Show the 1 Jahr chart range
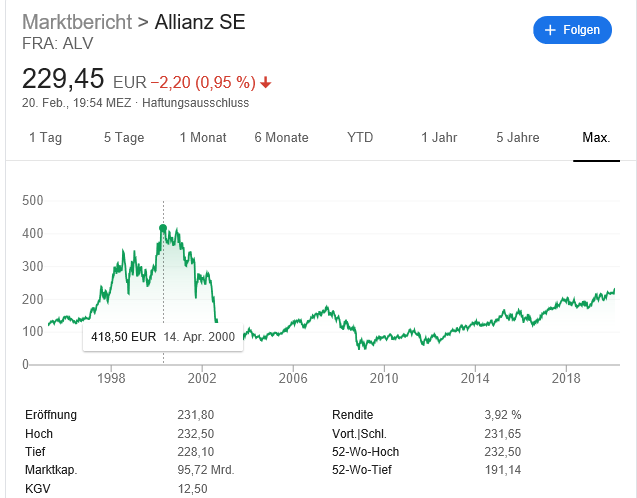The height and width of the screenshot is (498, 637). [x=439, y=138]
